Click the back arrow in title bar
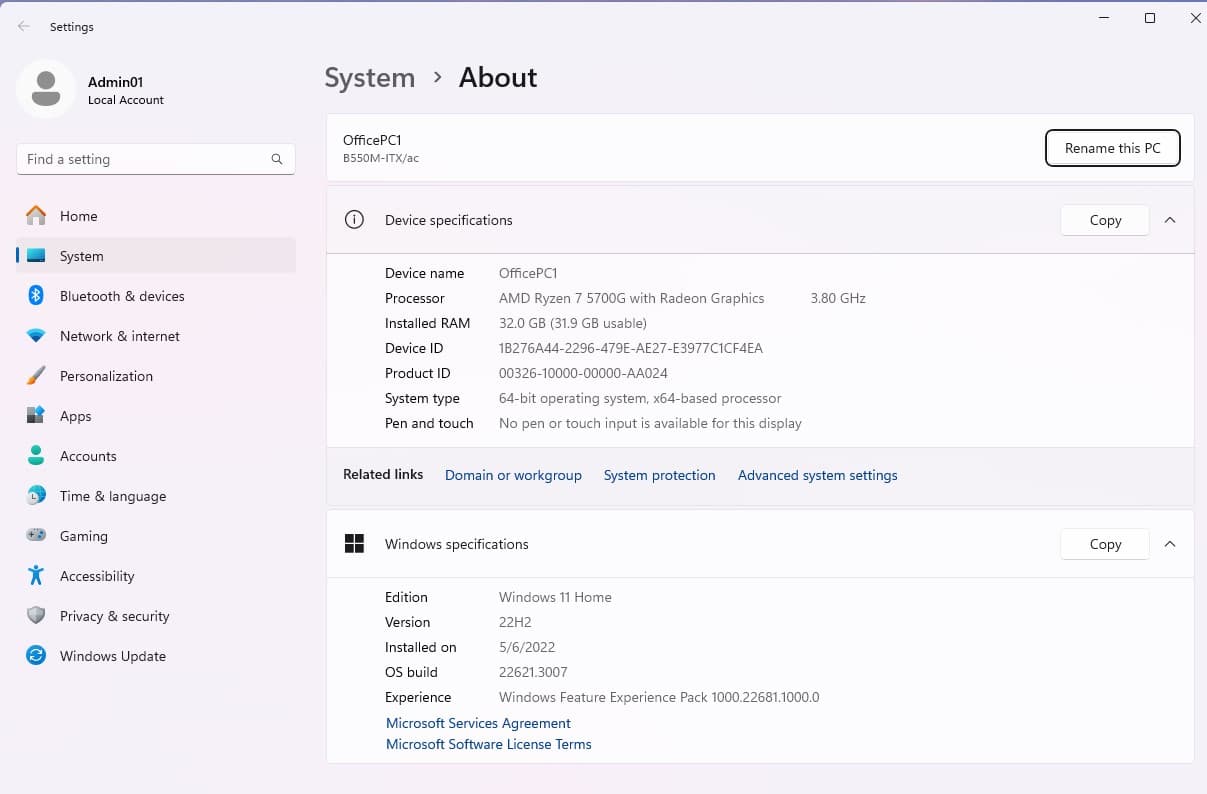Image resolution: width=1207 pixels, height=794 pixels. click(x=24, y=27)
